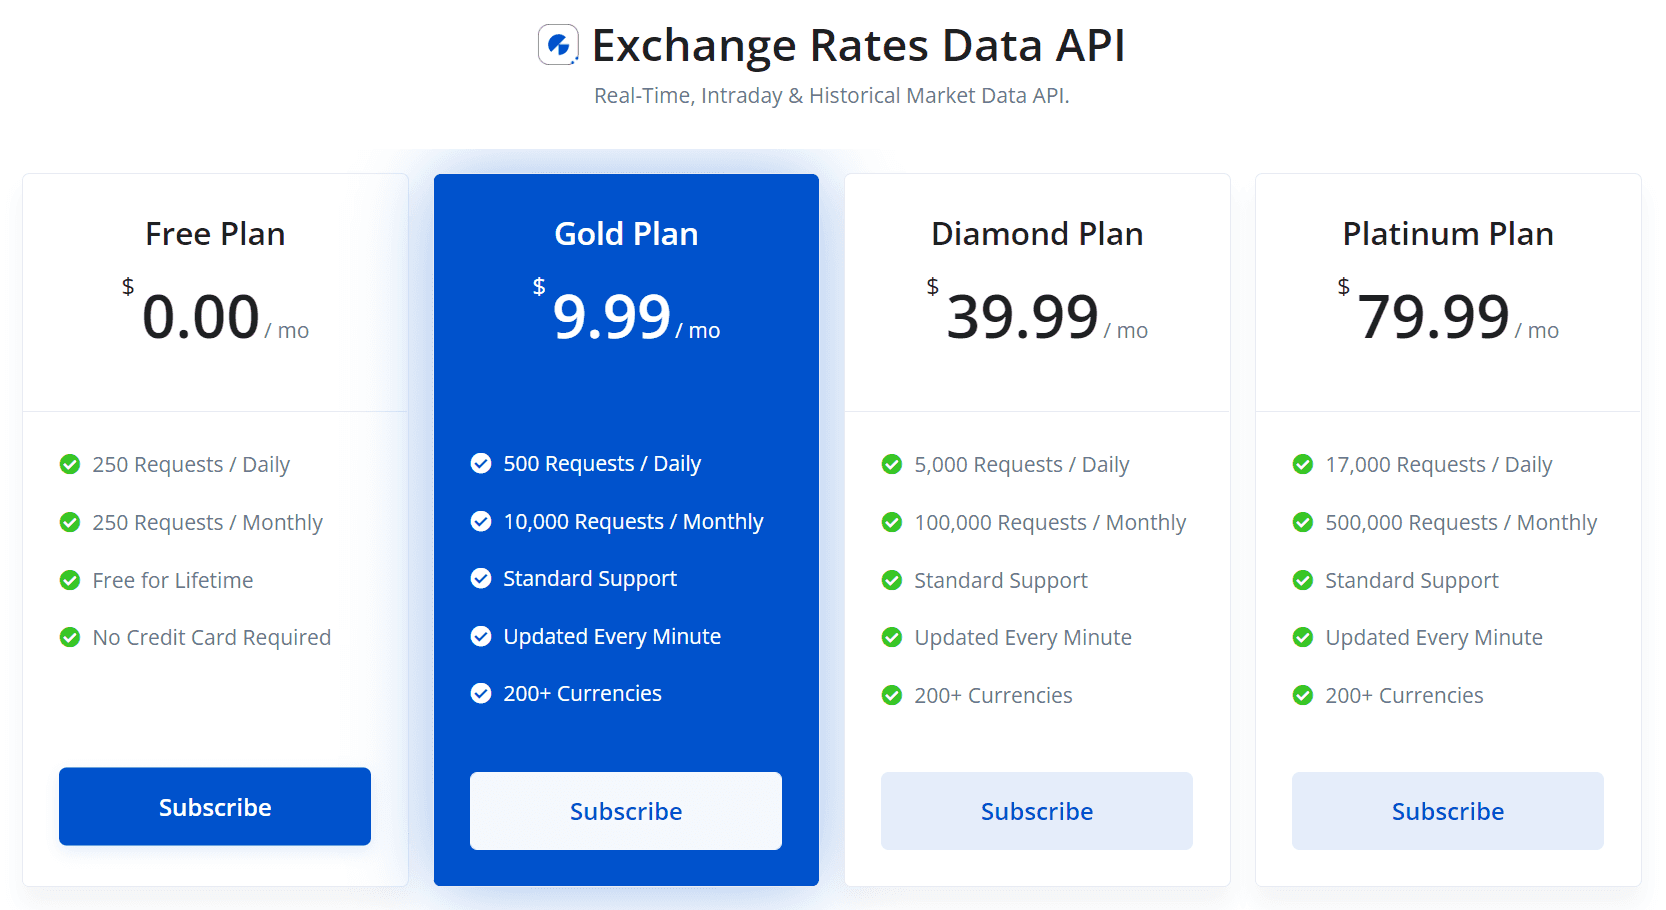Click check icon beside No Credit Card Required
The height and width of the screenshot is (910, 1666).
point(70,637)
